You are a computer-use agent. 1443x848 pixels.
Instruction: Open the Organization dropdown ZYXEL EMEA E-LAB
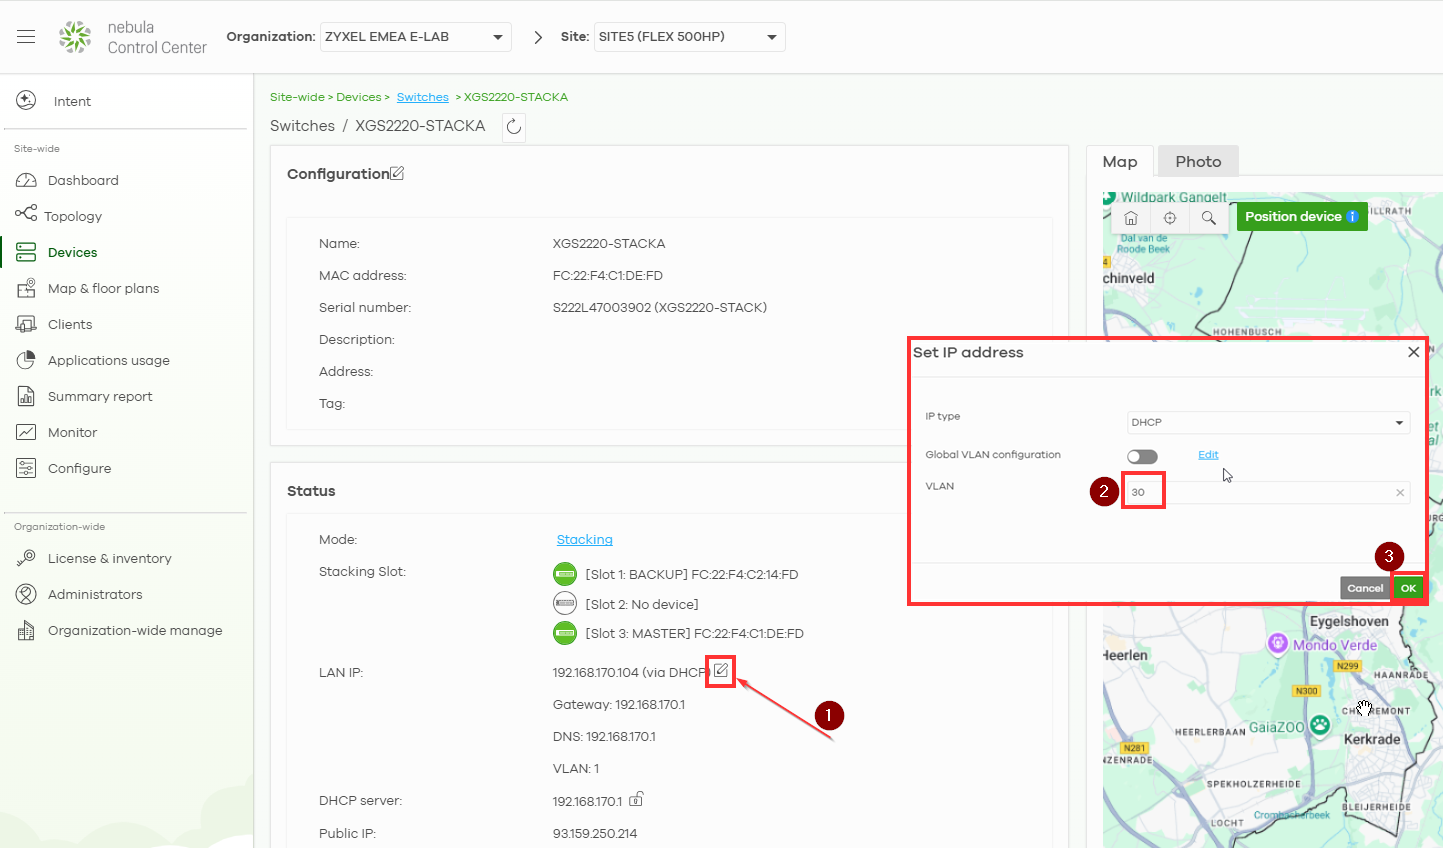[x=415, y=37]
